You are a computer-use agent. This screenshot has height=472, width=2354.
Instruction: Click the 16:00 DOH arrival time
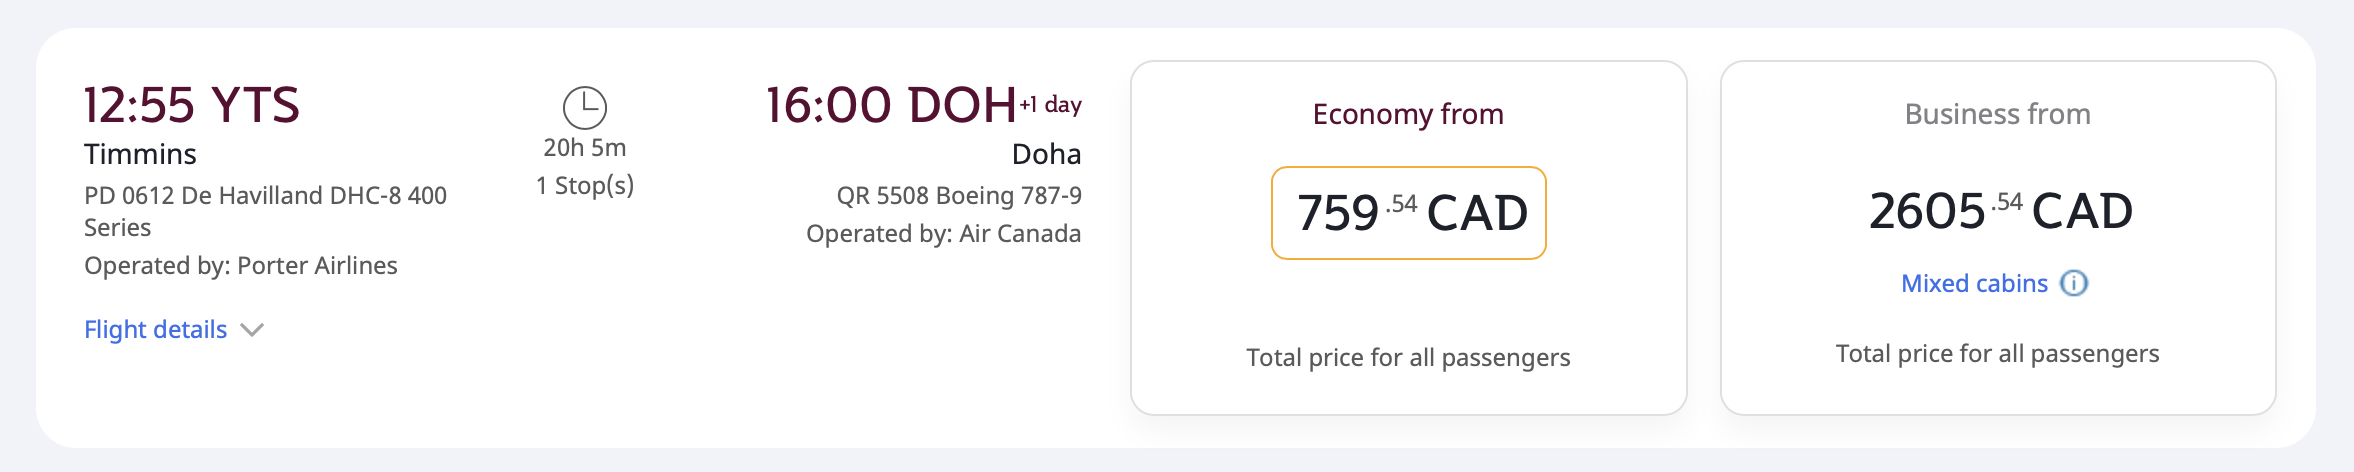[x=890, y=105]
